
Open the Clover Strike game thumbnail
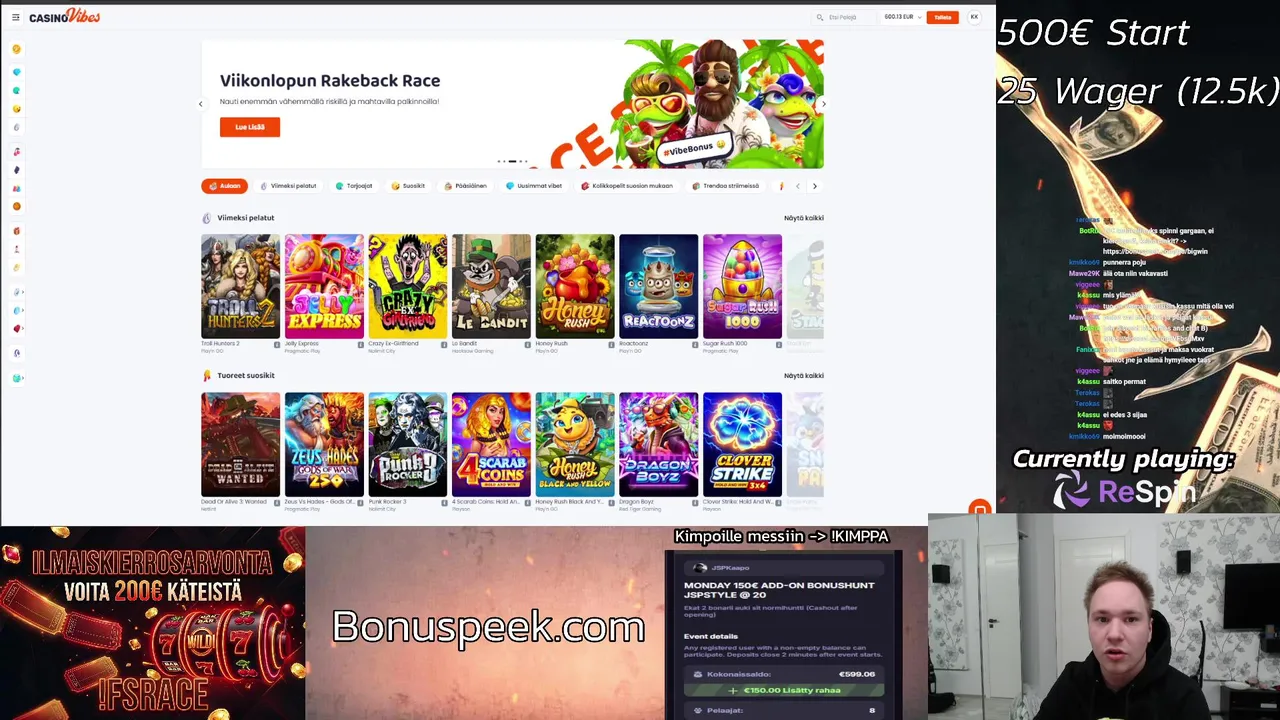click(742, 444)
